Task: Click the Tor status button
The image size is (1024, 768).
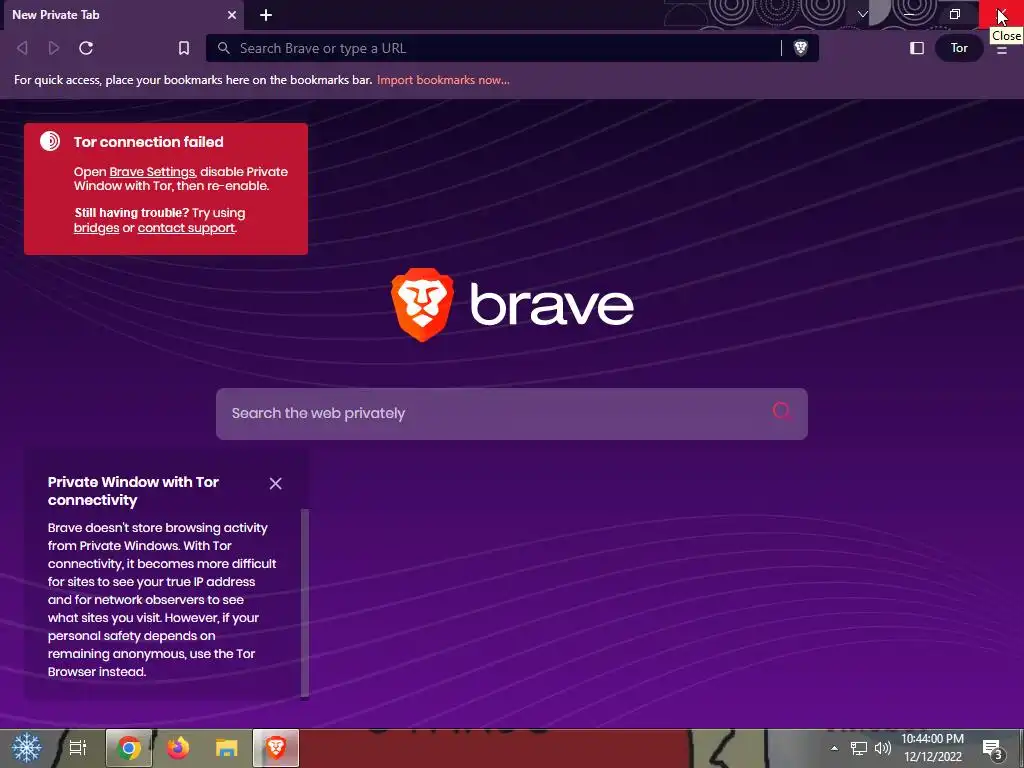Action: [x=959, y=48]
